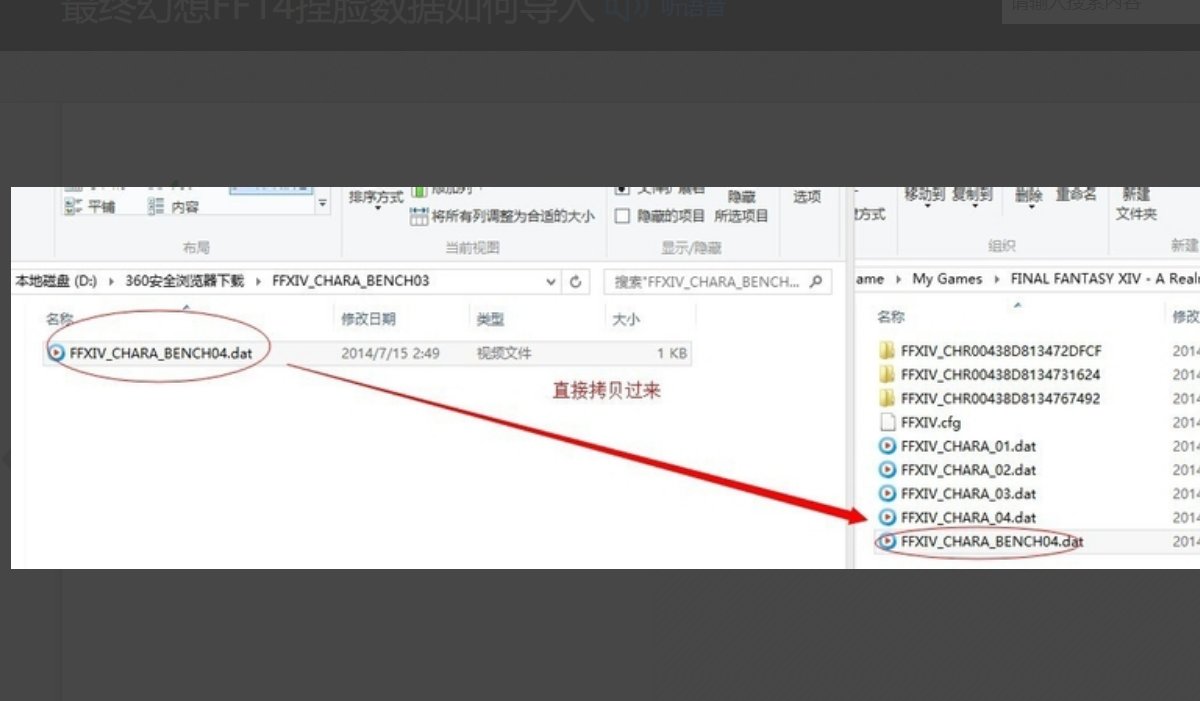Select the FFXIV.cfg file icon
The image size is (1200, 701).
pyautogui.click(x=886, y=422)
